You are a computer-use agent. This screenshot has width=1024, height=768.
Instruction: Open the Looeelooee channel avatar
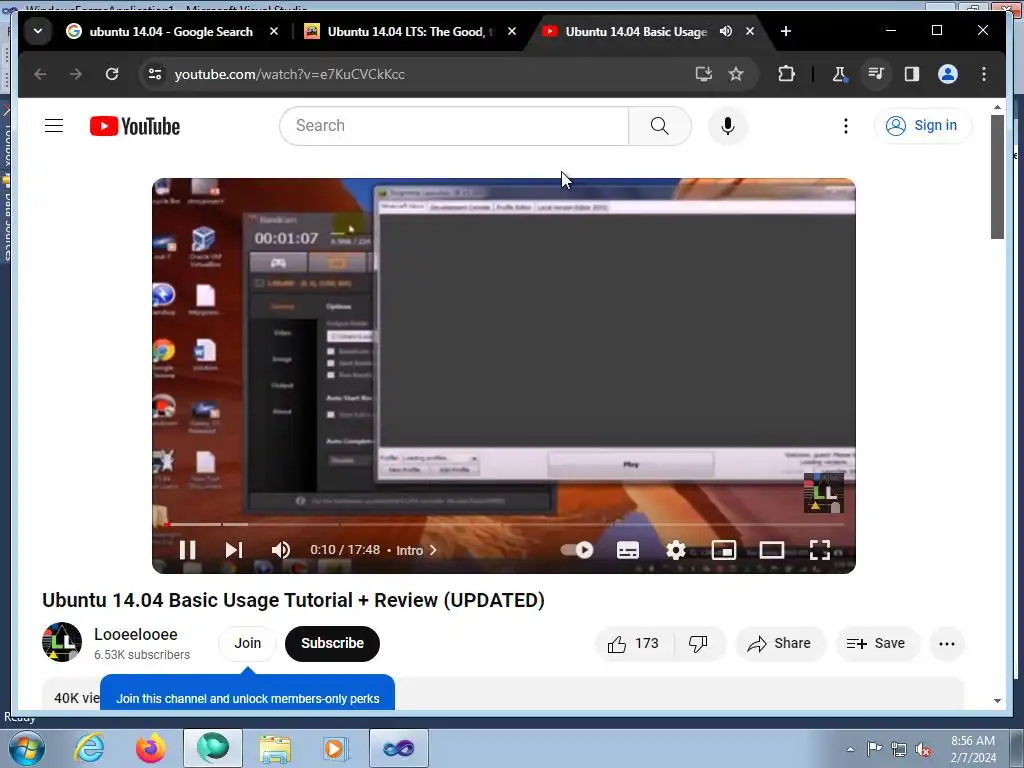(x=62, y=642)
